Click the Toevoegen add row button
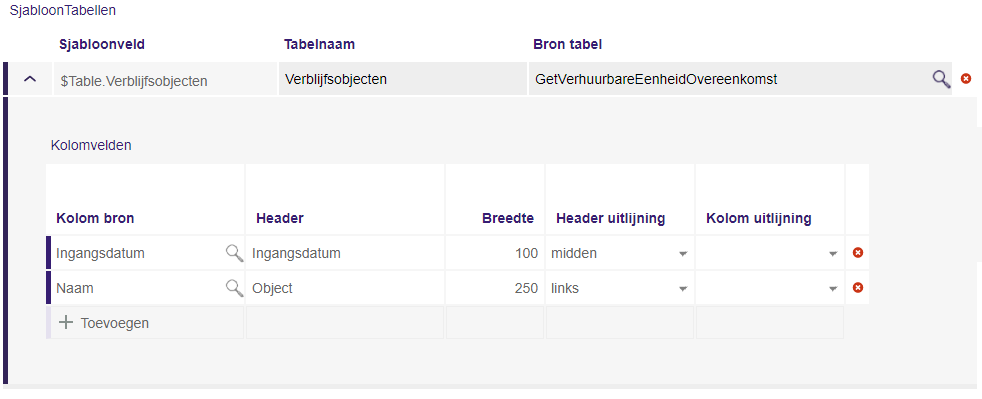 [x=103, y=323]
